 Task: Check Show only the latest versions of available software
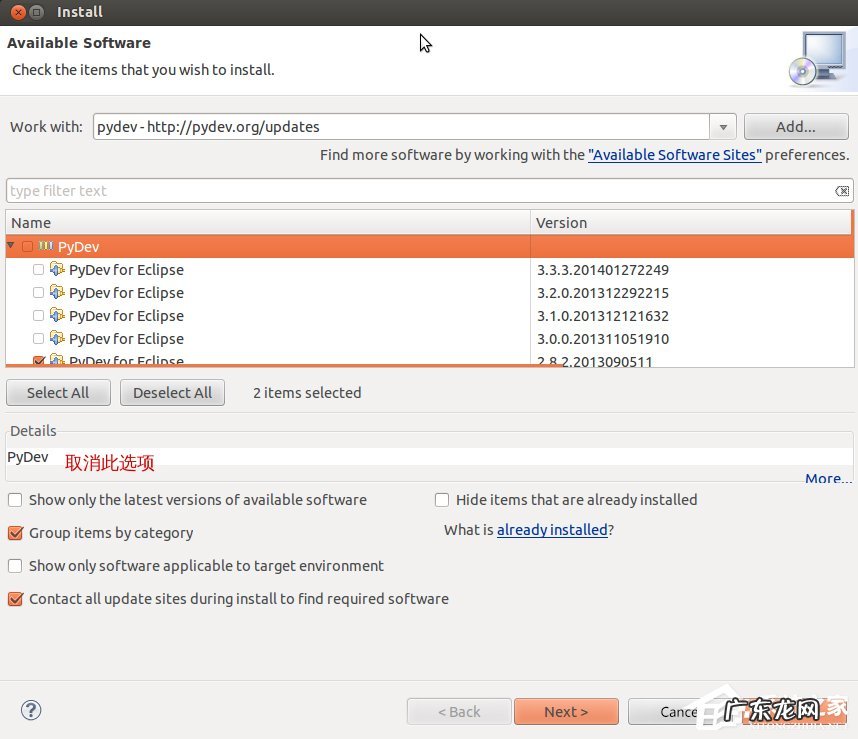[x=14, y=499]
